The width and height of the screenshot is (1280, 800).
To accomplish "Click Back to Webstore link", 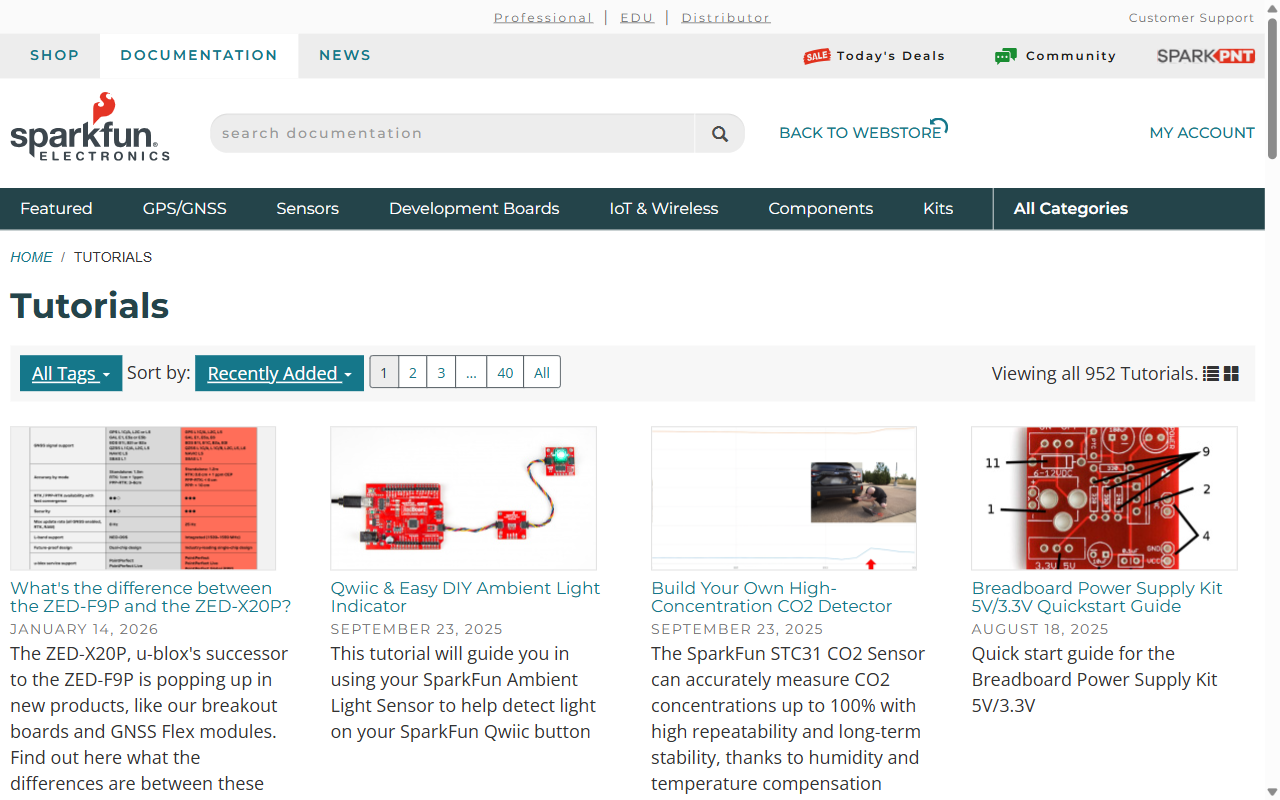I will click(x=860, y=133).
